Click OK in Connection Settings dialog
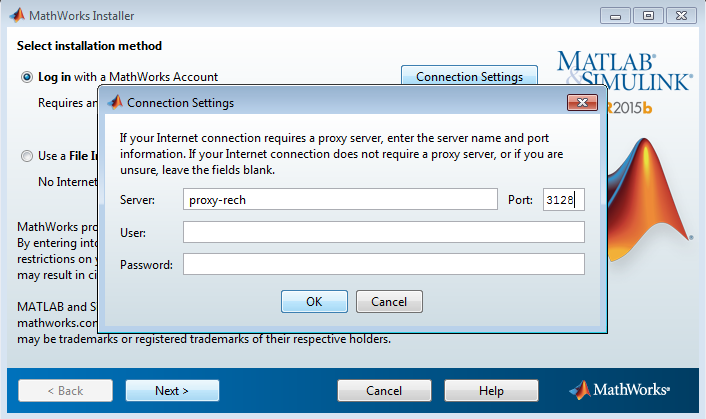The height and width of the screenshot is (419, 706). point(314,302)
